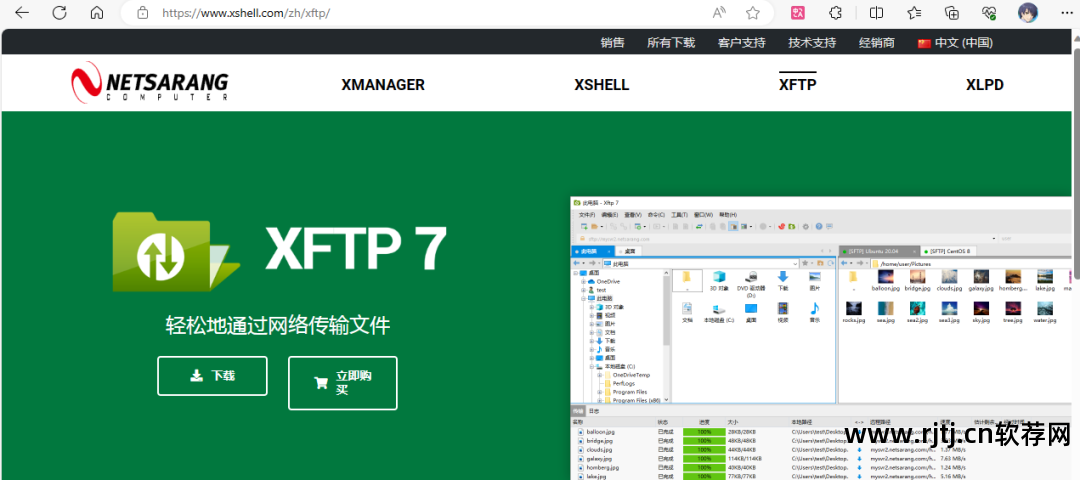Click the water.jpg thumbnail

pyautogui.click(x=1044, y=311)
